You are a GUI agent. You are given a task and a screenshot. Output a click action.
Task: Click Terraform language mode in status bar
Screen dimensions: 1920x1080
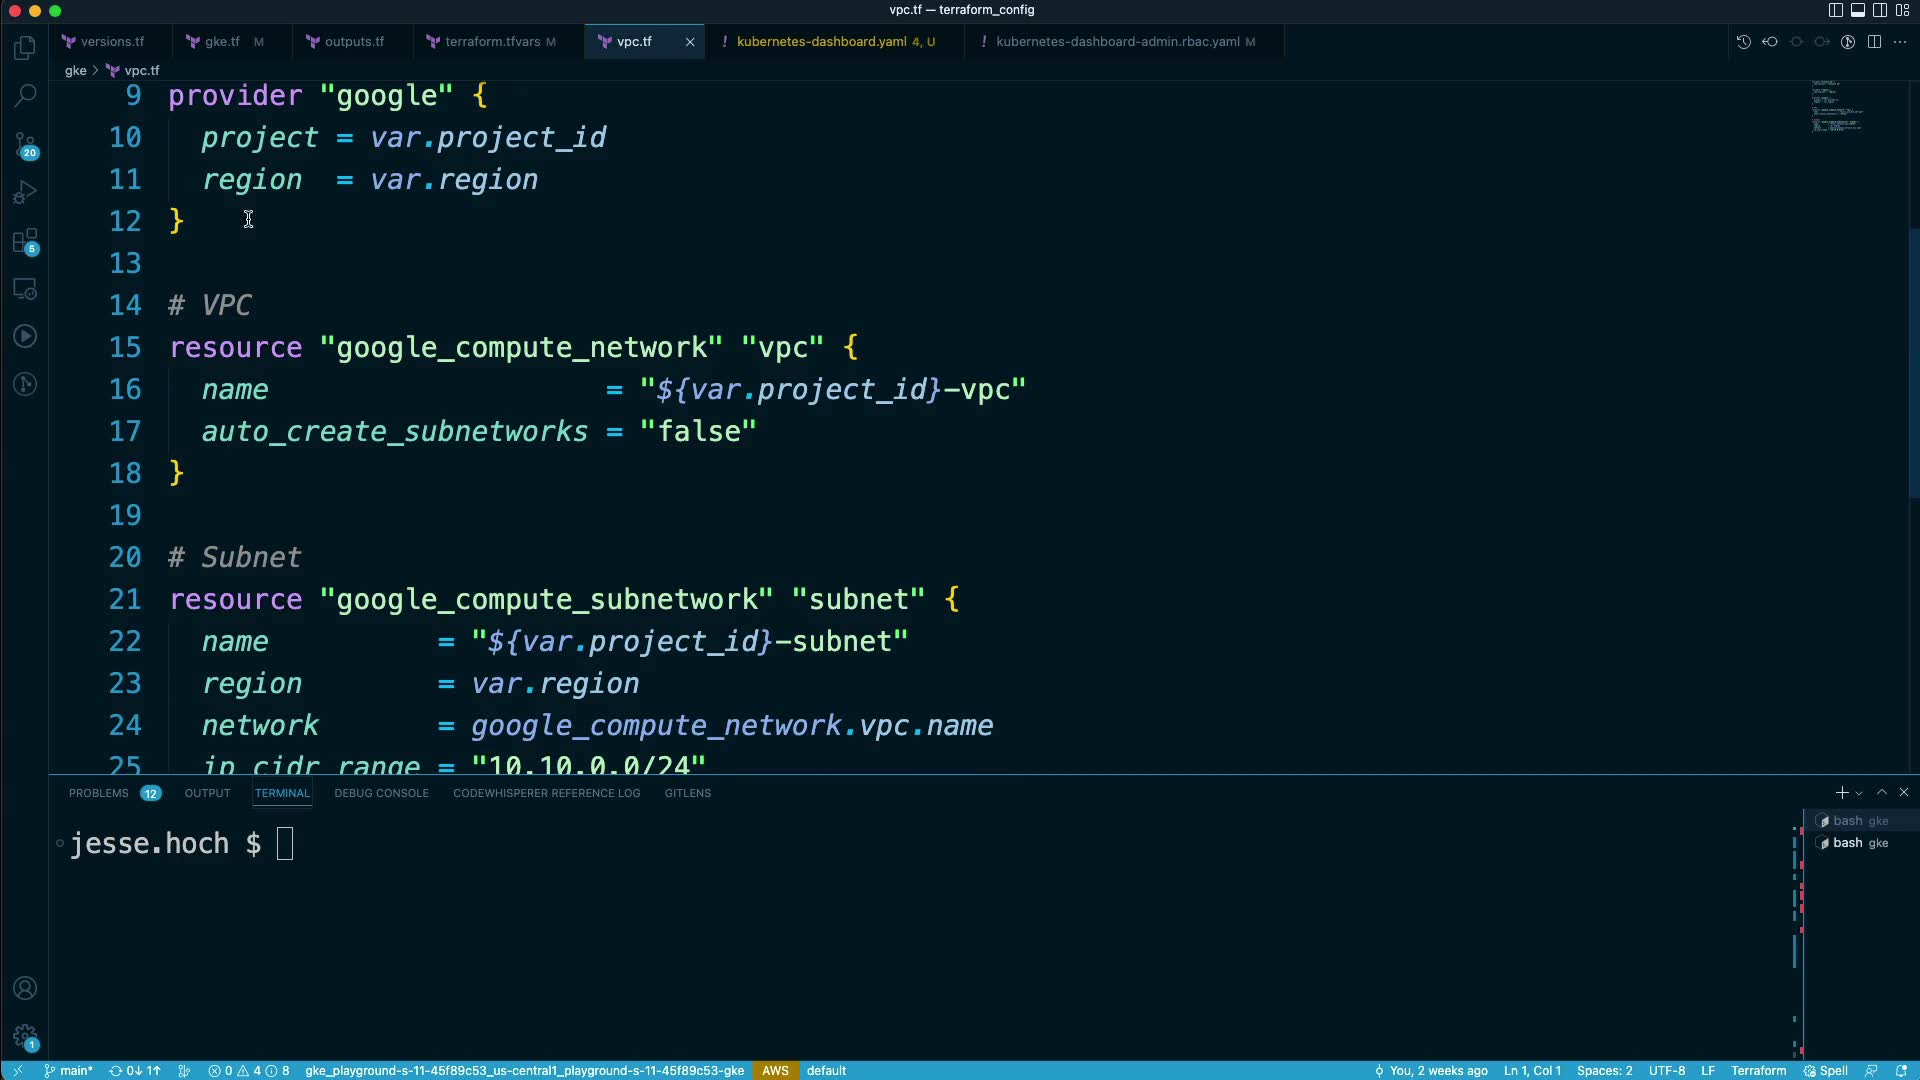click(1758, 1070)
